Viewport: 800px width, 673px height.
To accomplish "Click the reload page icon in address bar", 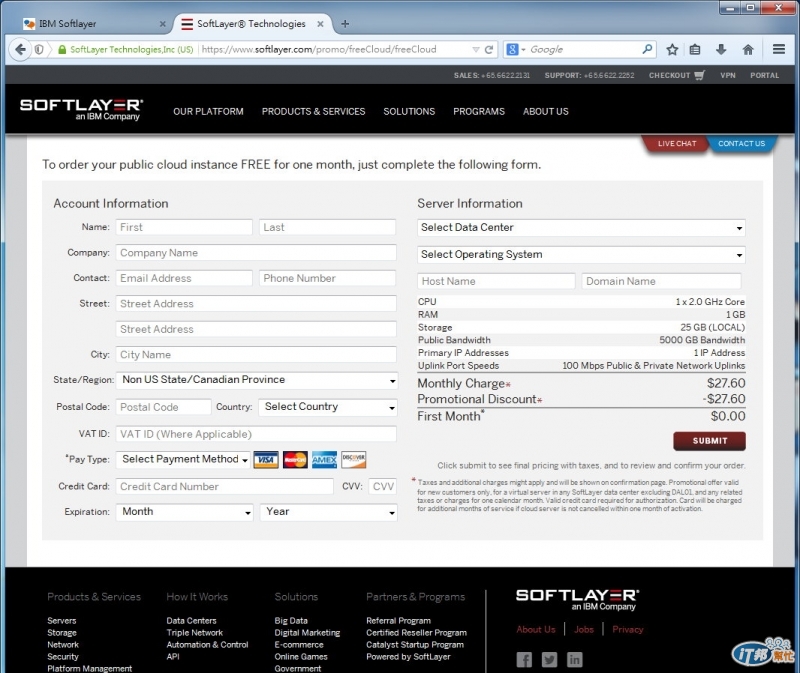I will tap(489, 49).
